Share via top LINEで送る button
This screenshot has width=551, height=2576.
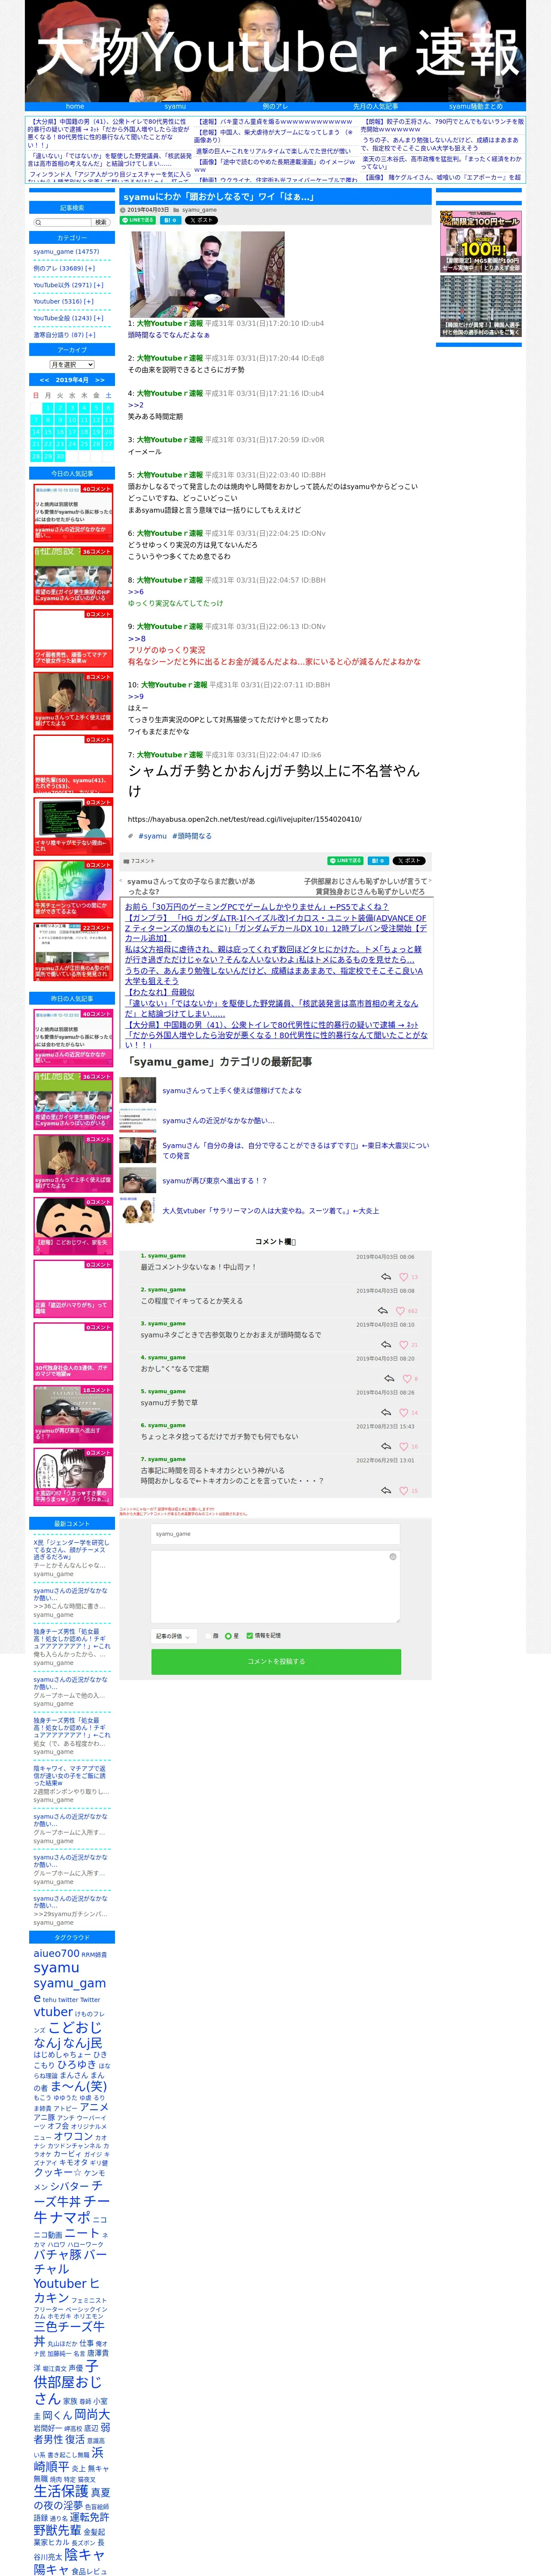click(139, 220)
